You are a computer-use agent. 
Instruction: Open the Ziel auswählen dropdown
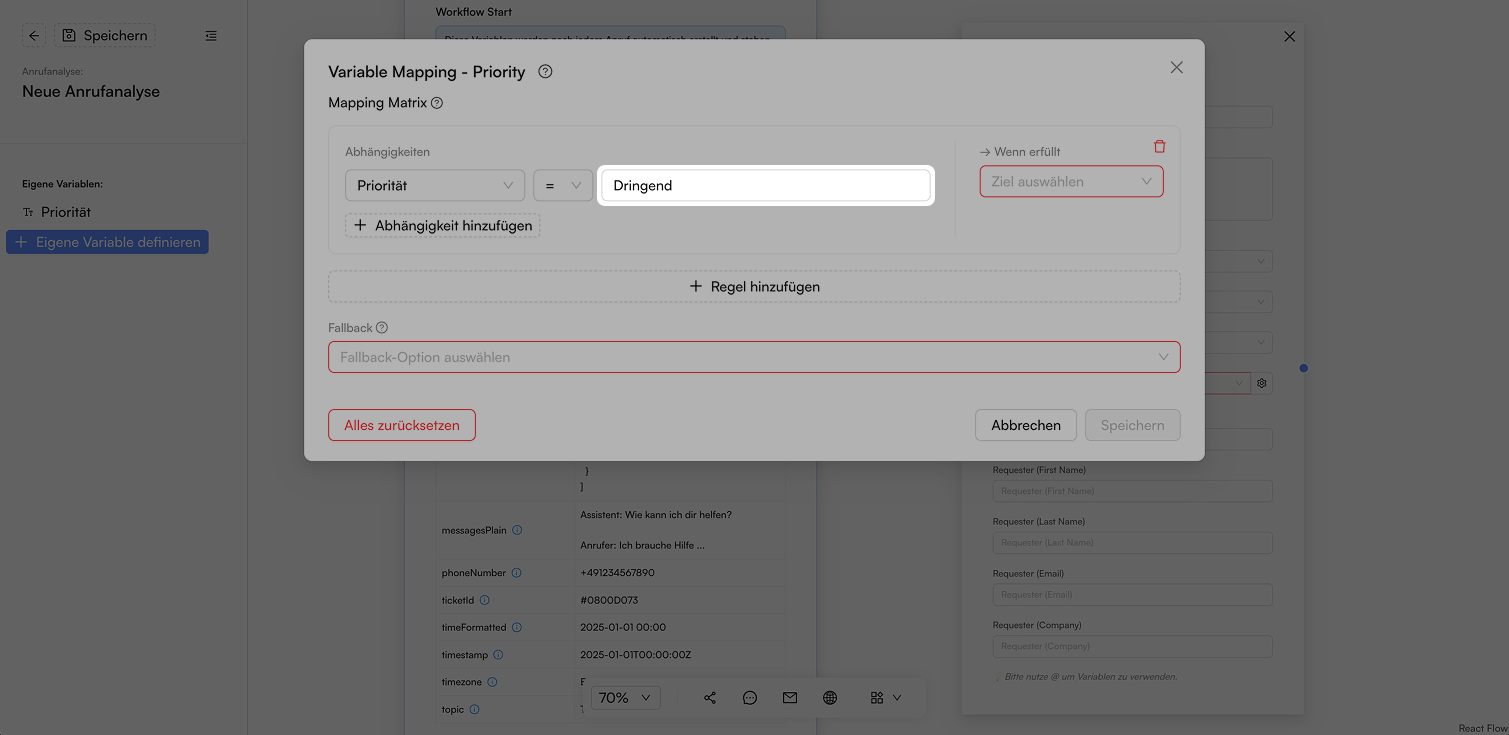[1071, 182]
